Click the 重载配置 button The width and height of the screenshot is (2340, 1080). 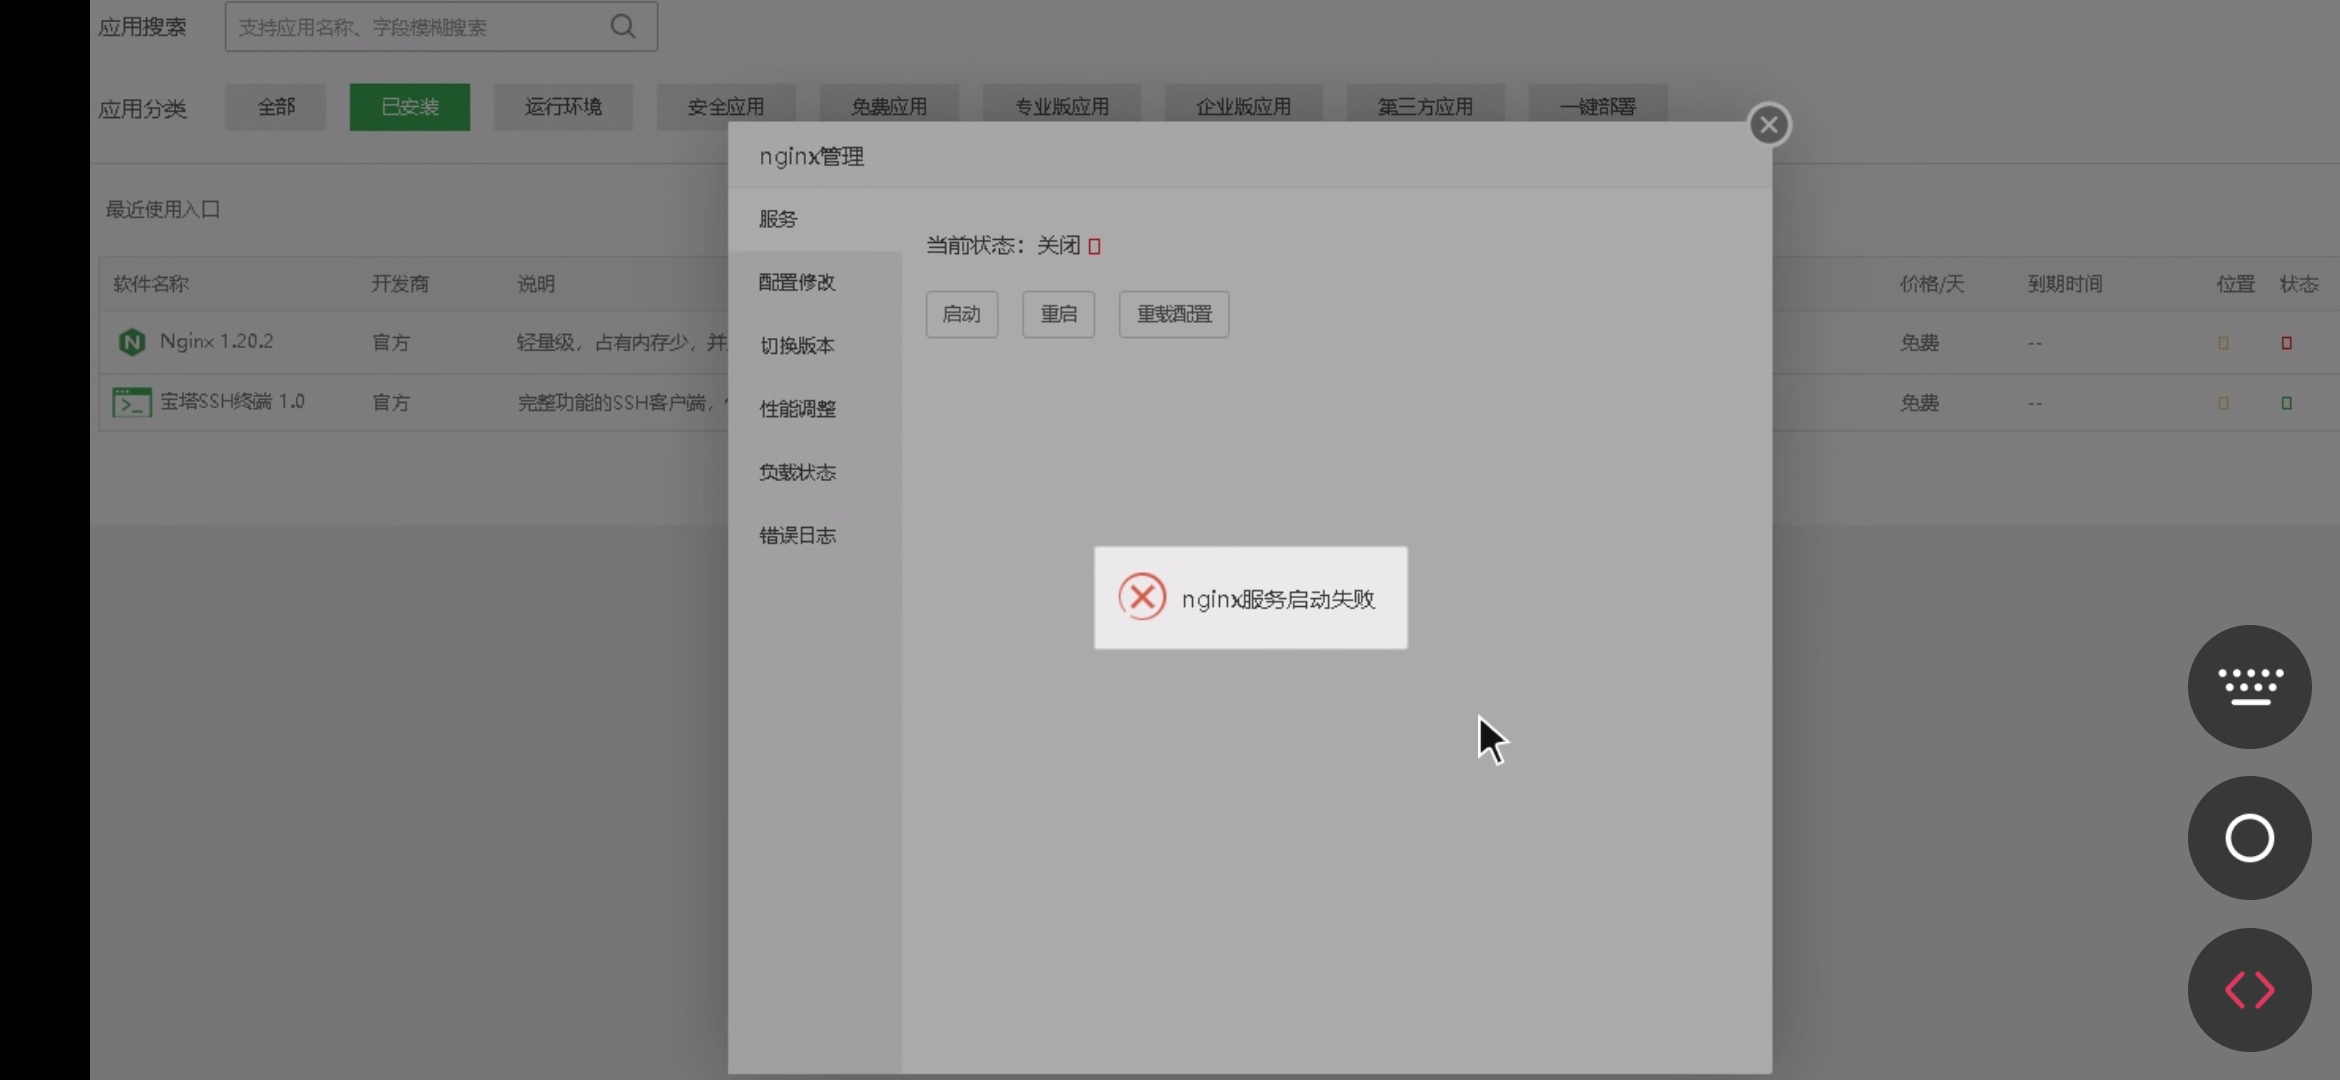1174,314
